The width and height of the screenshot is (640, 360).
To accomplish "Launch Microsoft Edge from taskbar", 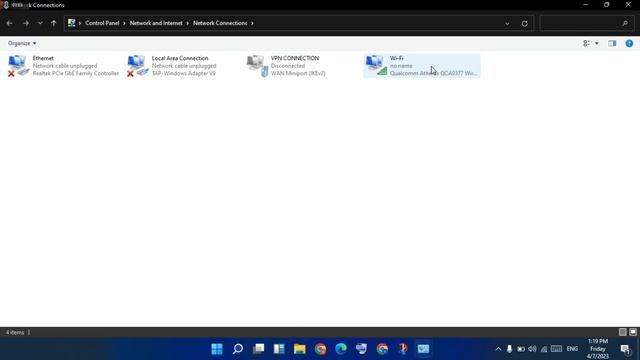I will [x=341, y=349].
